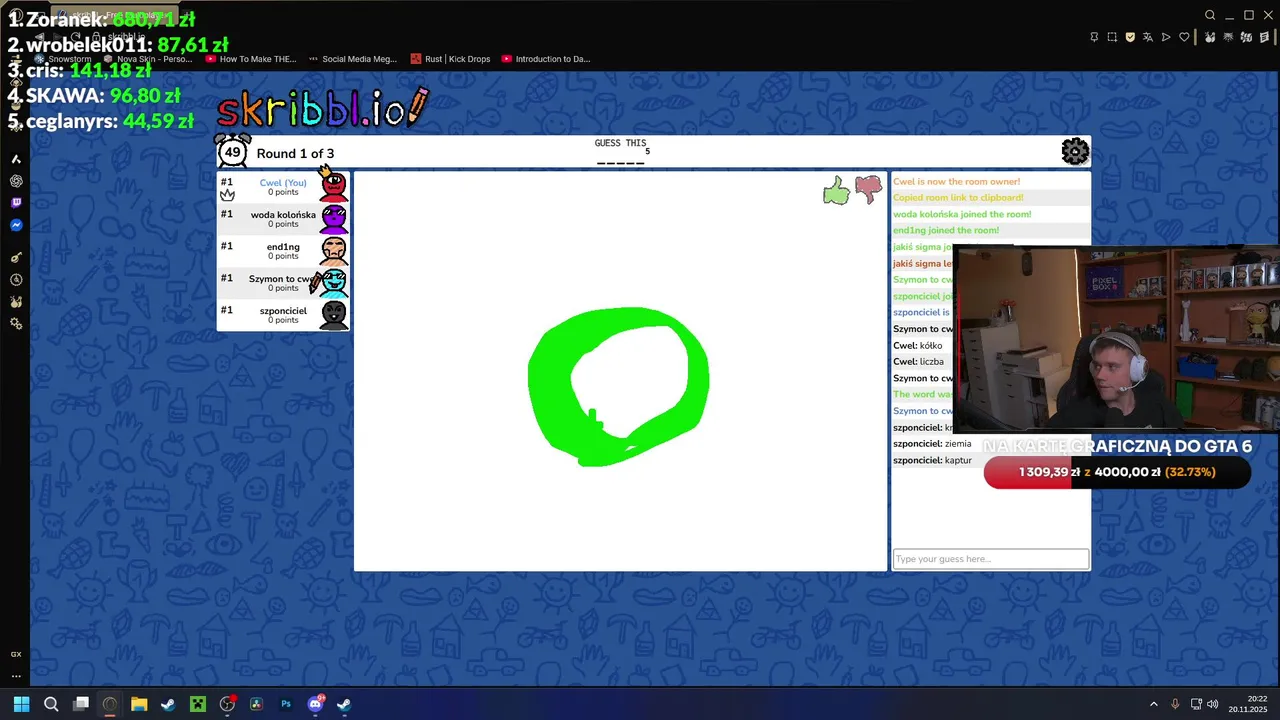Open 'Introduction to Da...' bookmark
Viewport: 1280px width, 720px height.
point(546,59)
